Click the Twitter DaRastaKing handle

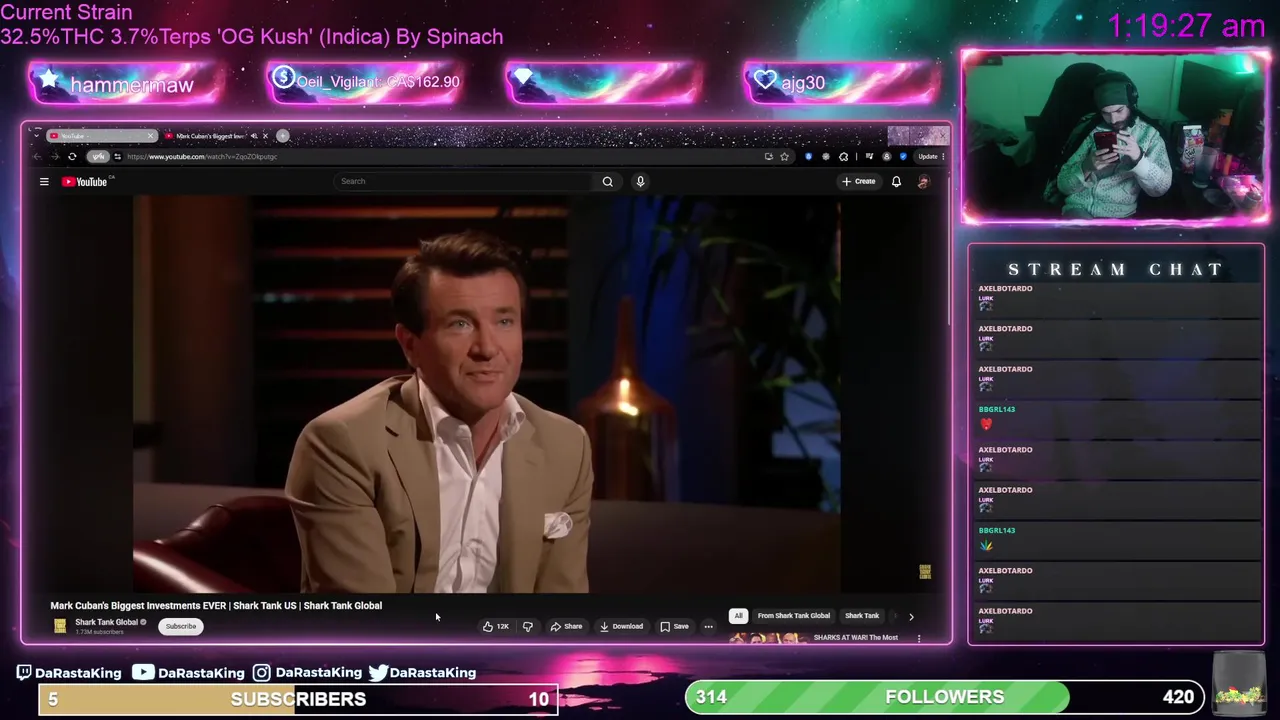[x=422, y=673]
